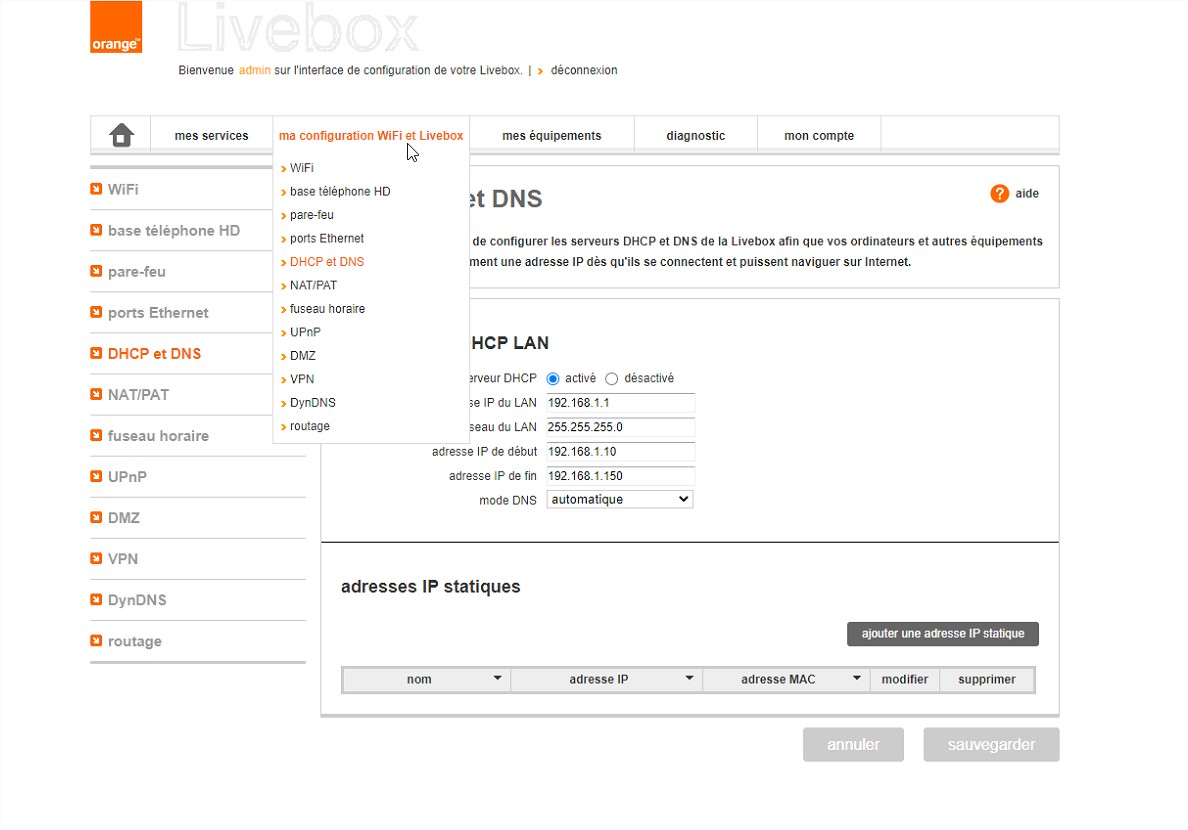The width and height of the screenshot is (1188, 830).
Task: Click the arrow icon beside sidebar fuseau horaire
Action: point(96,435)
